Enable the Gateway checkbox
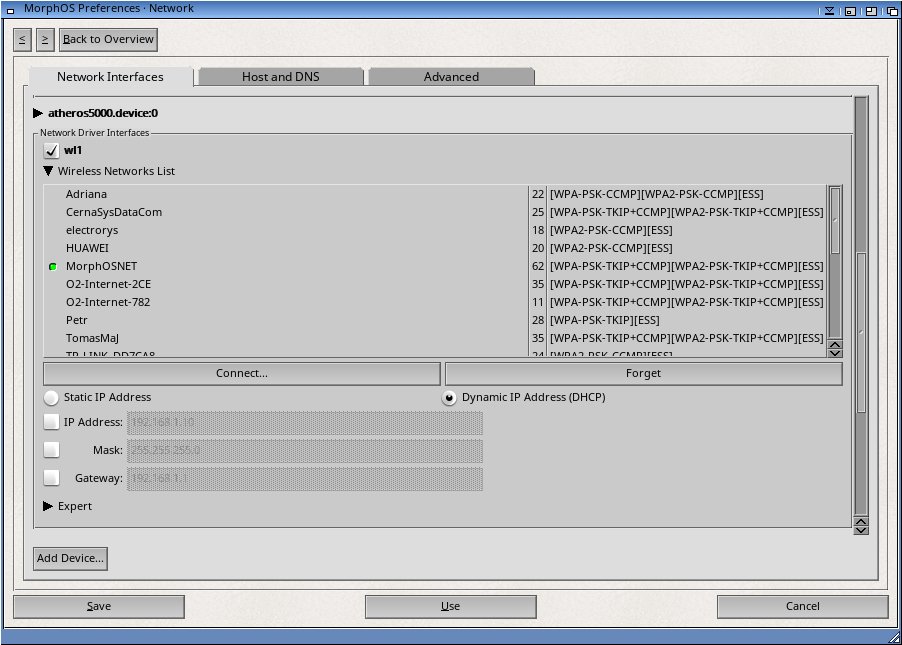The image size is (902, 645). coord(52,478)
